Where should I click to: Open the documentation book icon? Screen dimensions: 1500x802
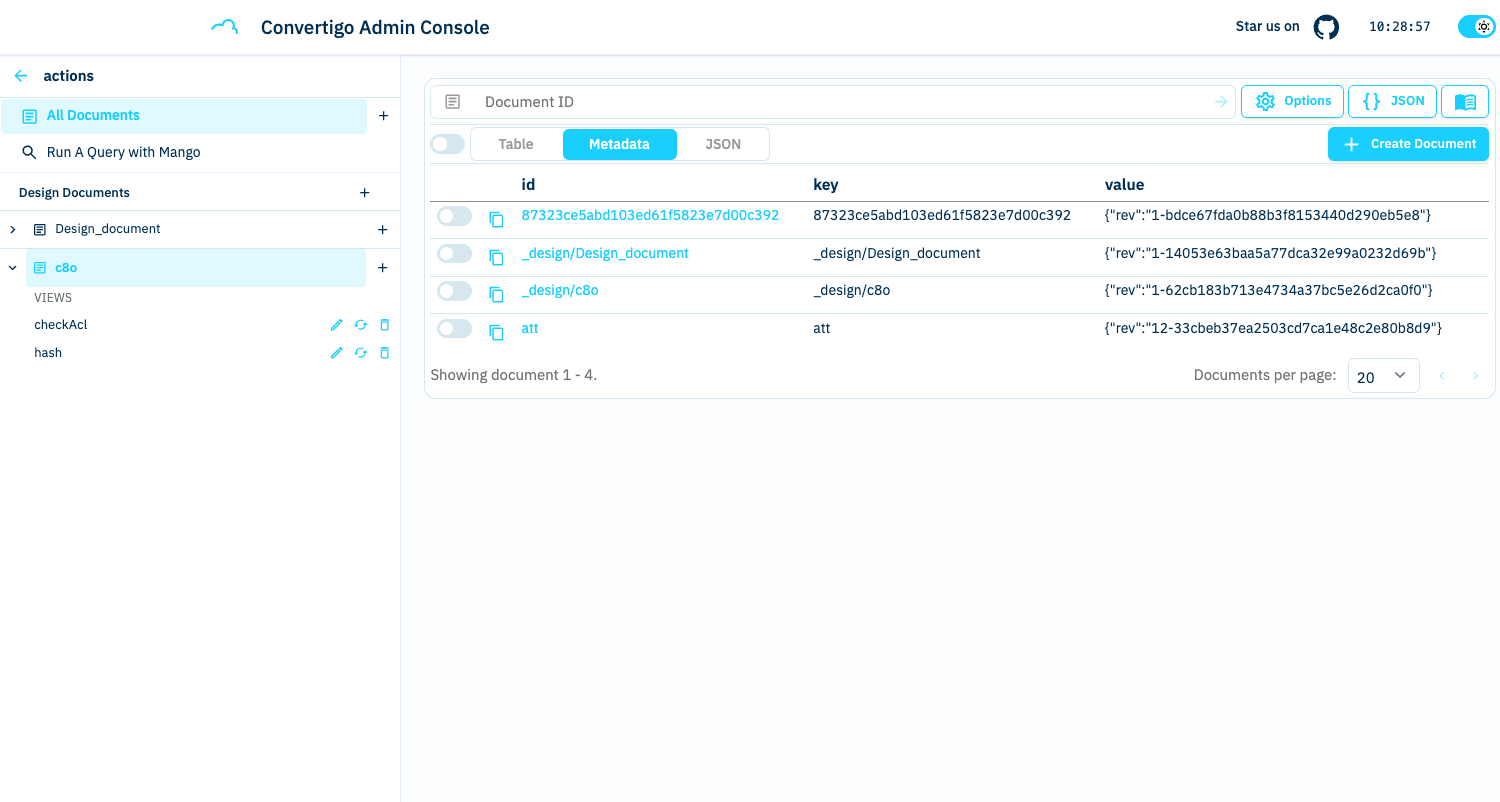click(x=1464, y=102)
